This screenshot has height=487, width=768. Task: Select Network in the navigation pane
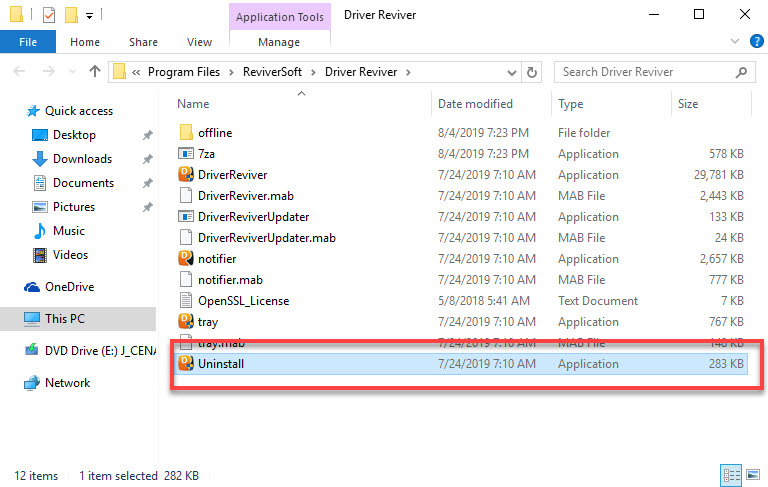[x=68, y=383]
